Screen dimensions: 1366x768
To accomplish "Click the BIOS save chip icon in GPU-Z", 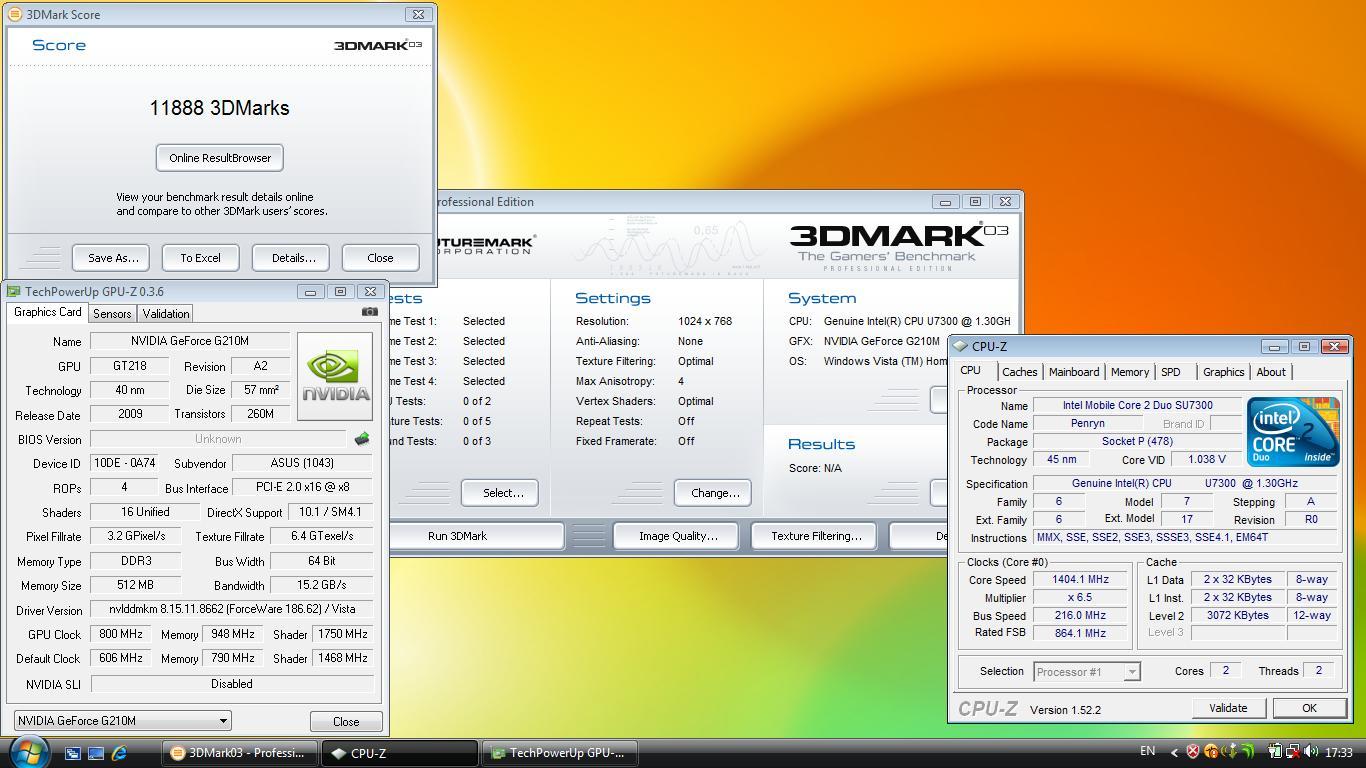I will pyautogui.click(x=362, y=439).
